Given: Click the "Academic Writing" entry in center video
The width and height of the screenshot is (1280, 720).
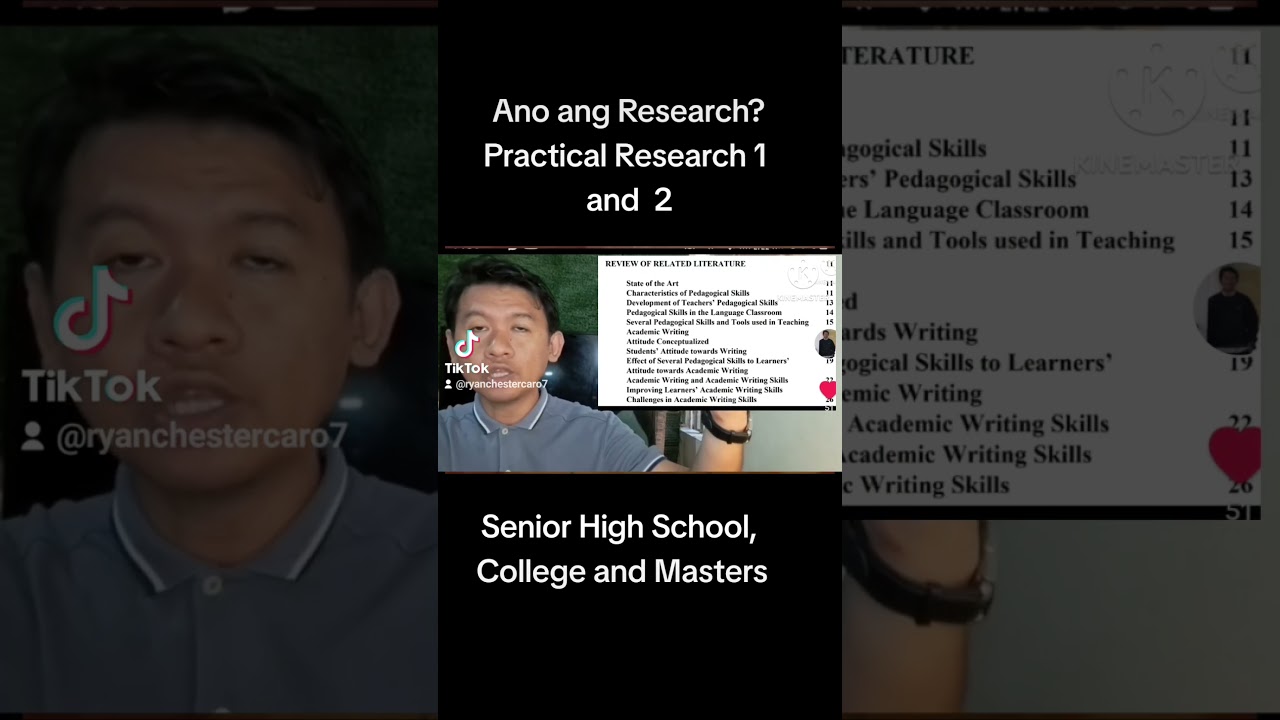Looking at the screenshot, I should 657,332.
